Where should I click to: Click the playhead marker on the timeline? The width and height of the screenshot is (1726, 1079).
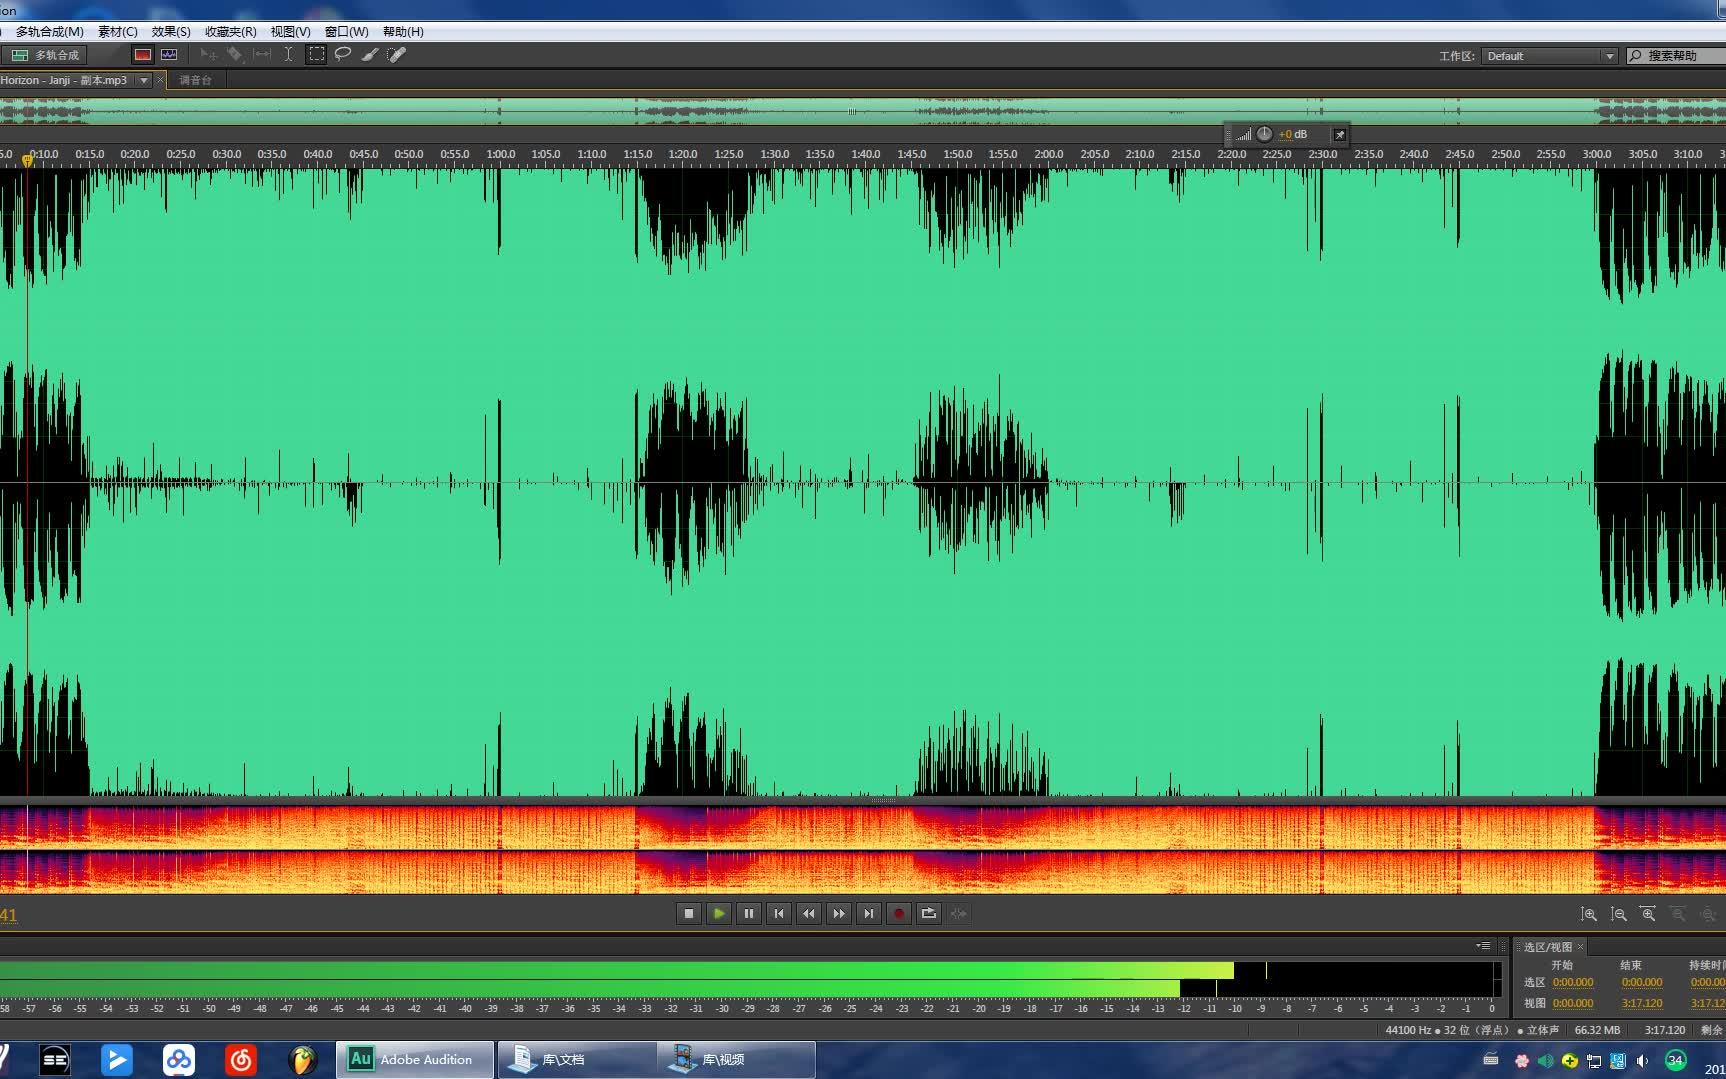pos(28,160)
